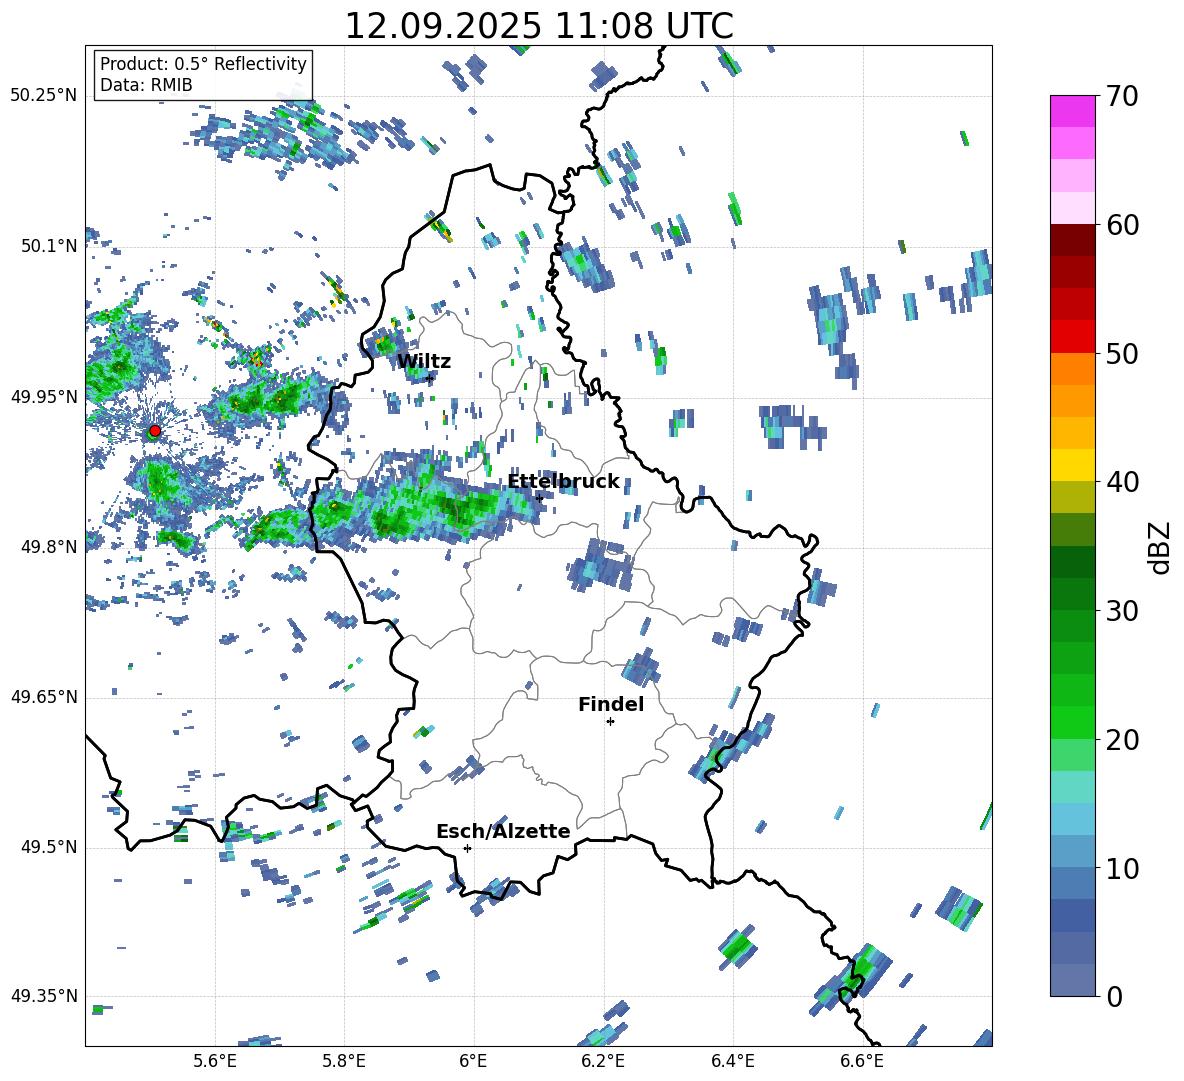Click the 49.65°N latitude label
Viewport: 1184px width, 1081px height.
[x=44, y=697]
